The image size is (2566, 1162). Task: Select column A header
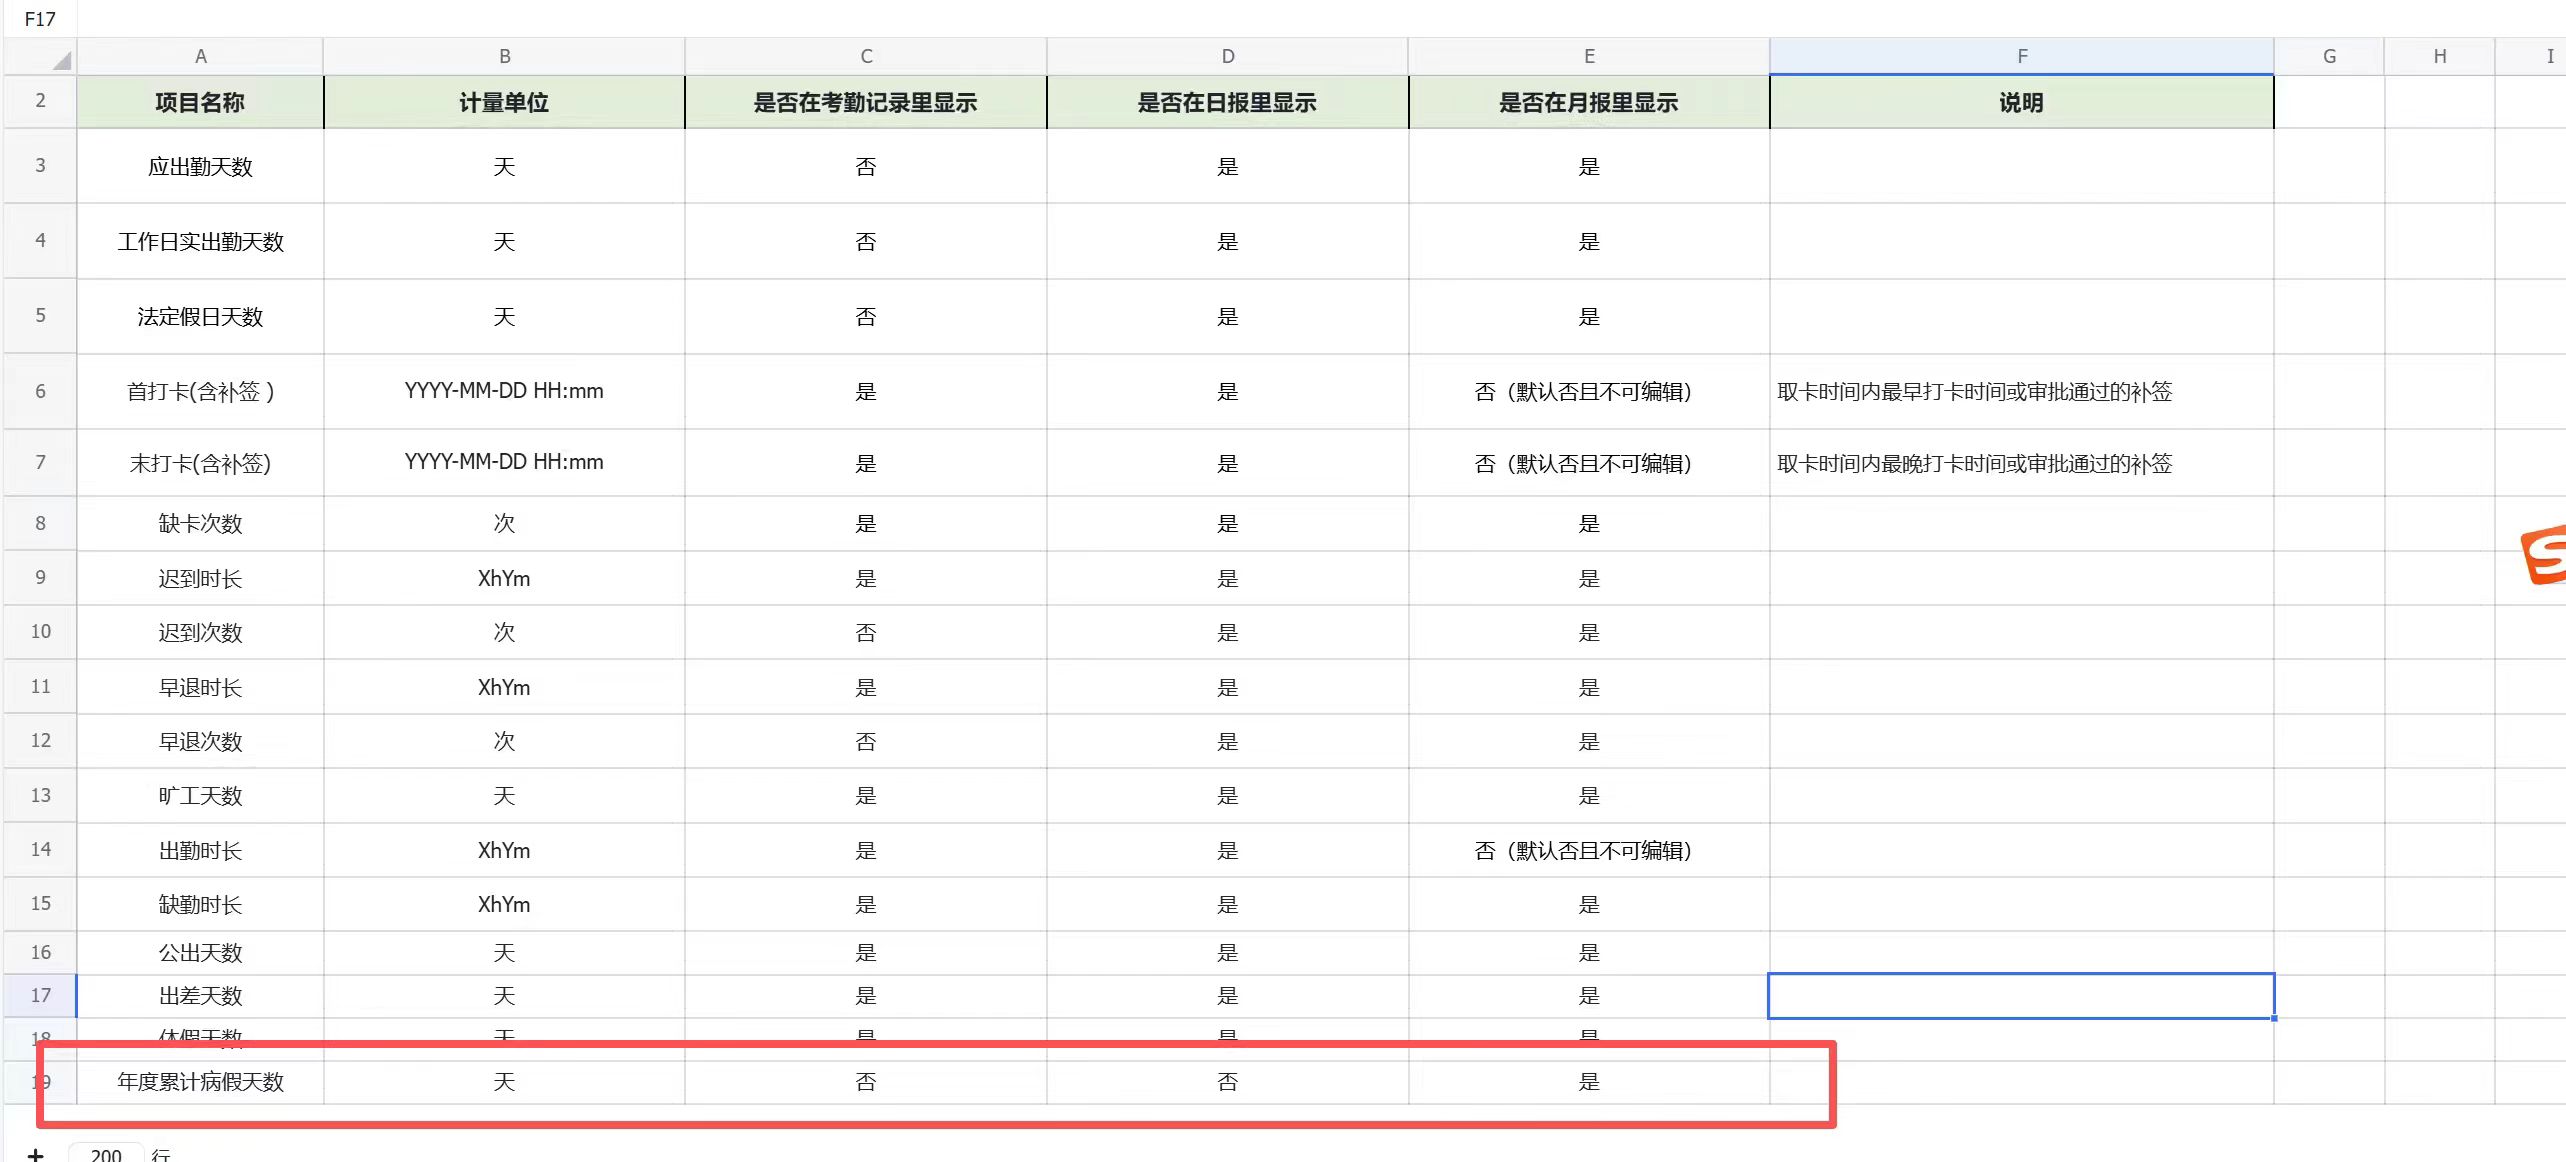click(200, 56)
